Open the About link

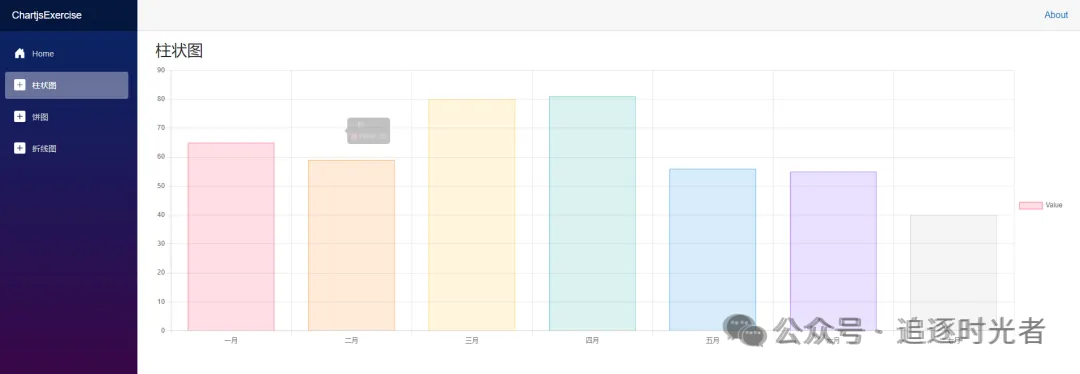point(1056,15)
